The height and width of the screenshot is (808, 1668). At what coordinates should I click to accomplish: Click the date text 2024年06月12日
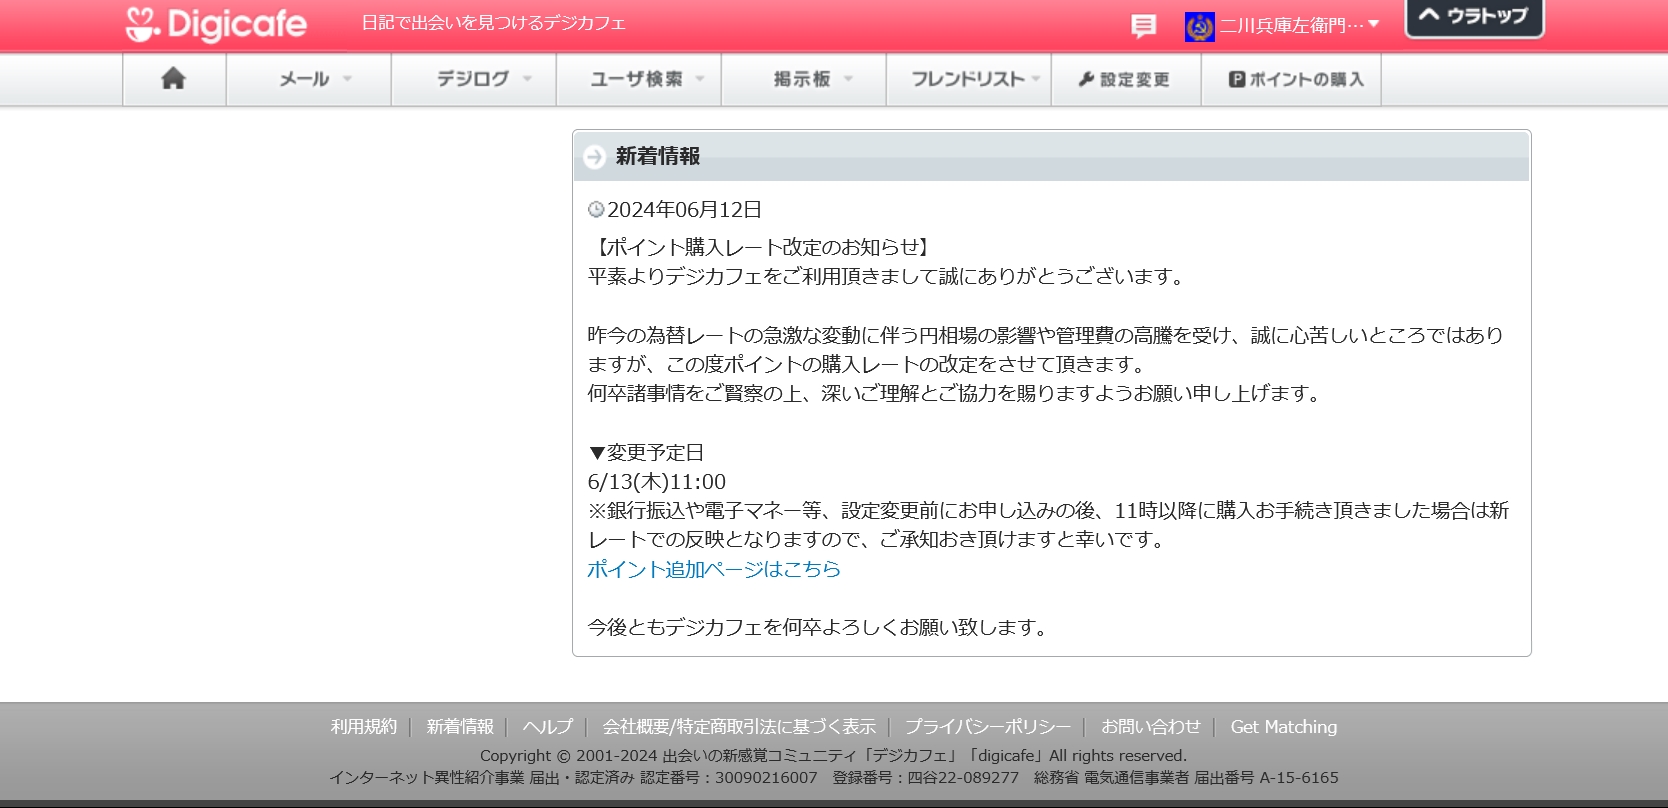tap(685, 210)
